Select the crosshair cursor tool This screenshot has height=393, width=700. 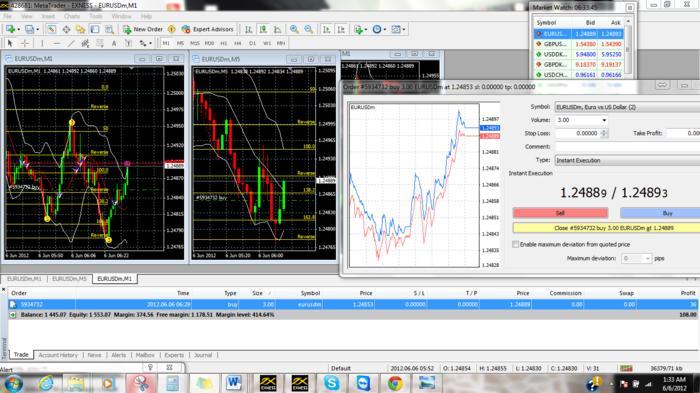click(x=25, y=43)
